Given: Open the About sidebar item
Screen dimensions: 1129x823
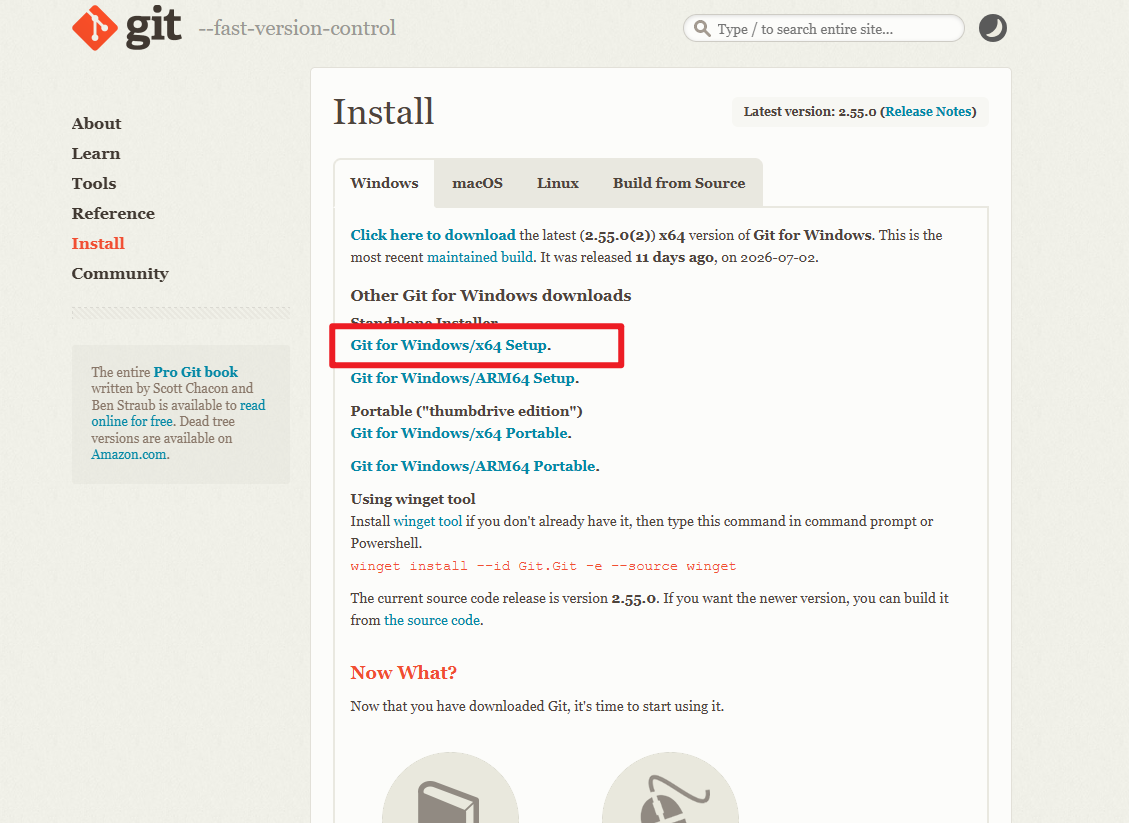Looking at the screenshot, I should [96, 124].
